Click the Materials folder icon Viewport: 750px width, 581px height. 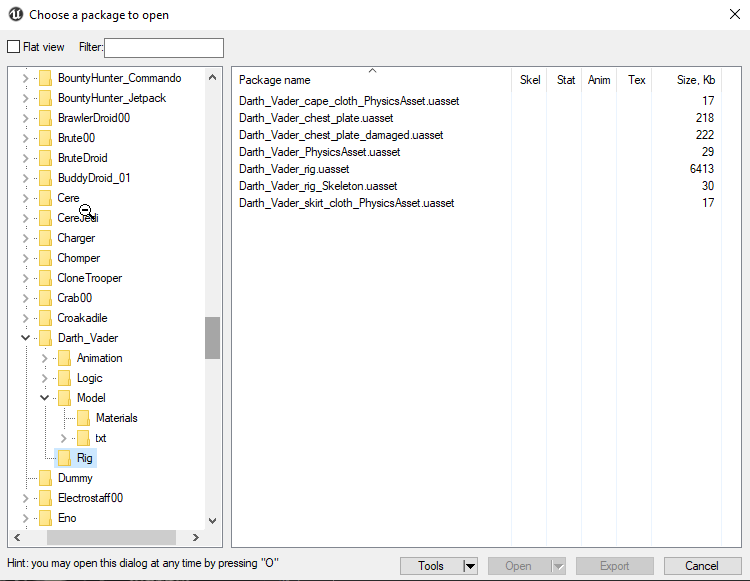83,418
